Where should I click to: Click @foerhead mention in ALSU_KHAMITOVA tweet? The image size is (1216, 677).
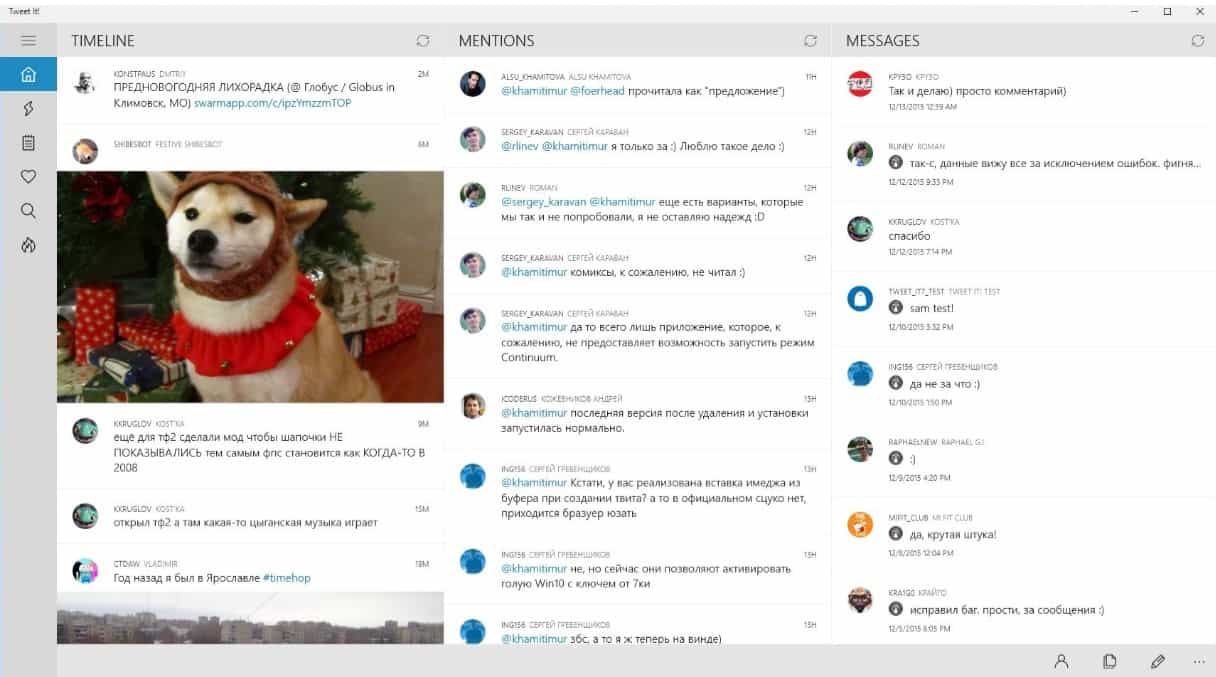pyautogui.click(x=597, y=91)
